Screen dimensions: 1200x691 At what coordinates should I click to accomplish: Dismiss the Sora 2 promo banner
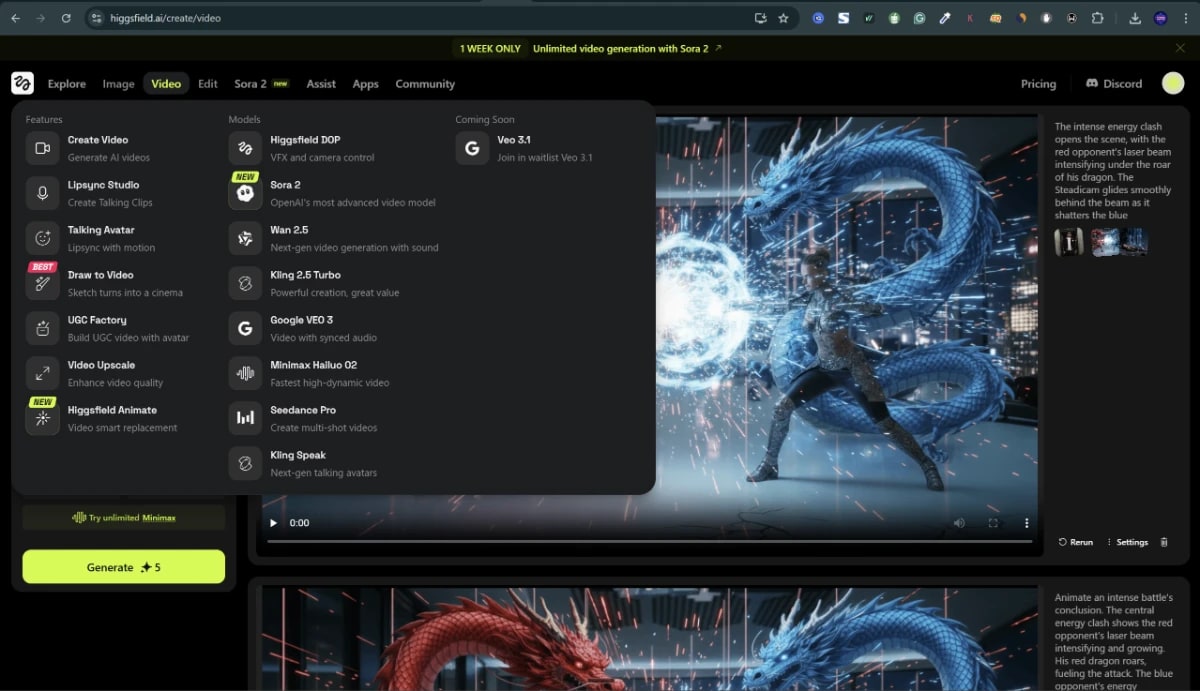pyautogui.click(x=1180, y=48)
